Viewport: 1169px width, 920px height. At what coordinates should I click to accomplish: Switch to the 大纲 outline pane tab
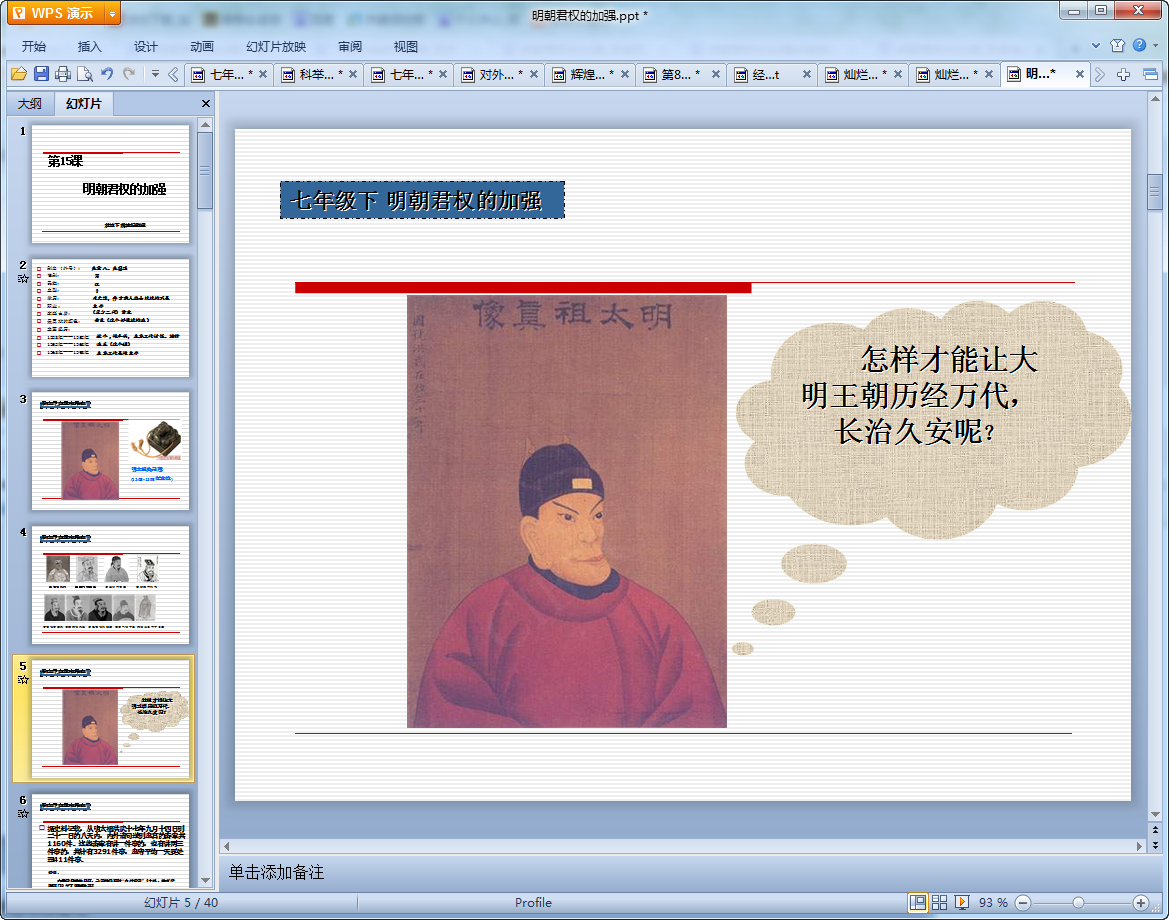30,104
